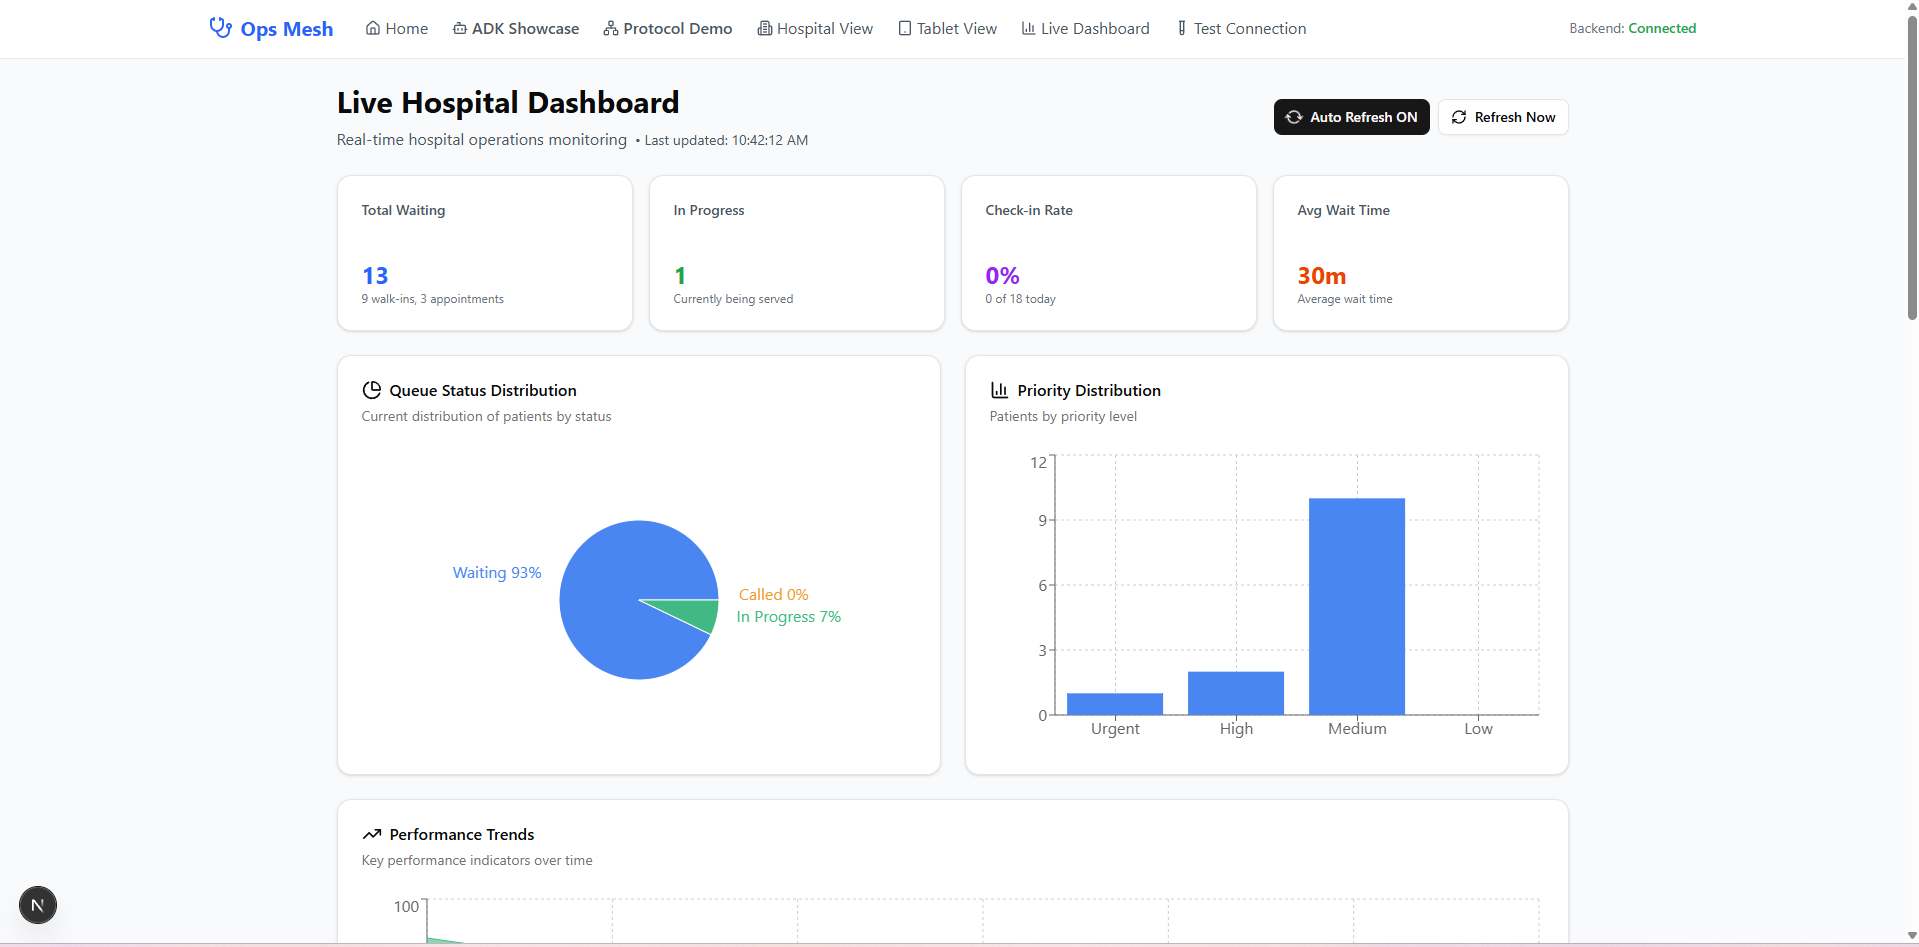1919x947 pixels.
Task: Click the "9 walk-ins, 3 appointments" text
Action: coord(433,299)
